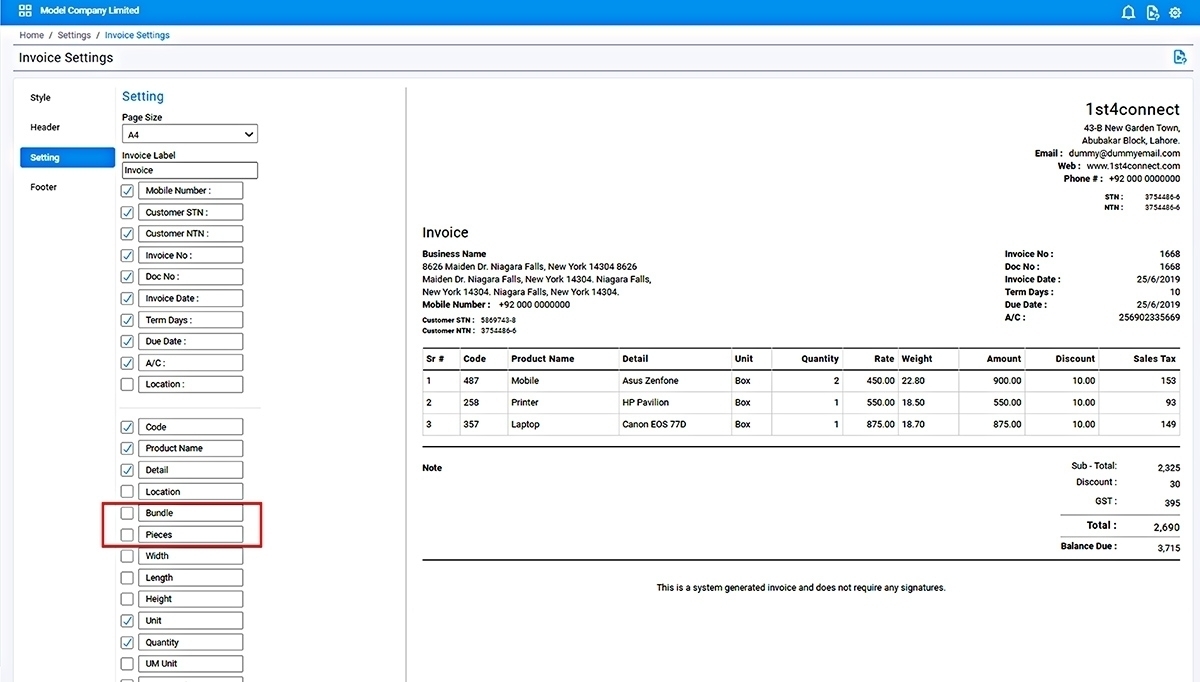Open the notifications bell
The height and width of the screenshot is (682, 1200).
coord(1128,12)
